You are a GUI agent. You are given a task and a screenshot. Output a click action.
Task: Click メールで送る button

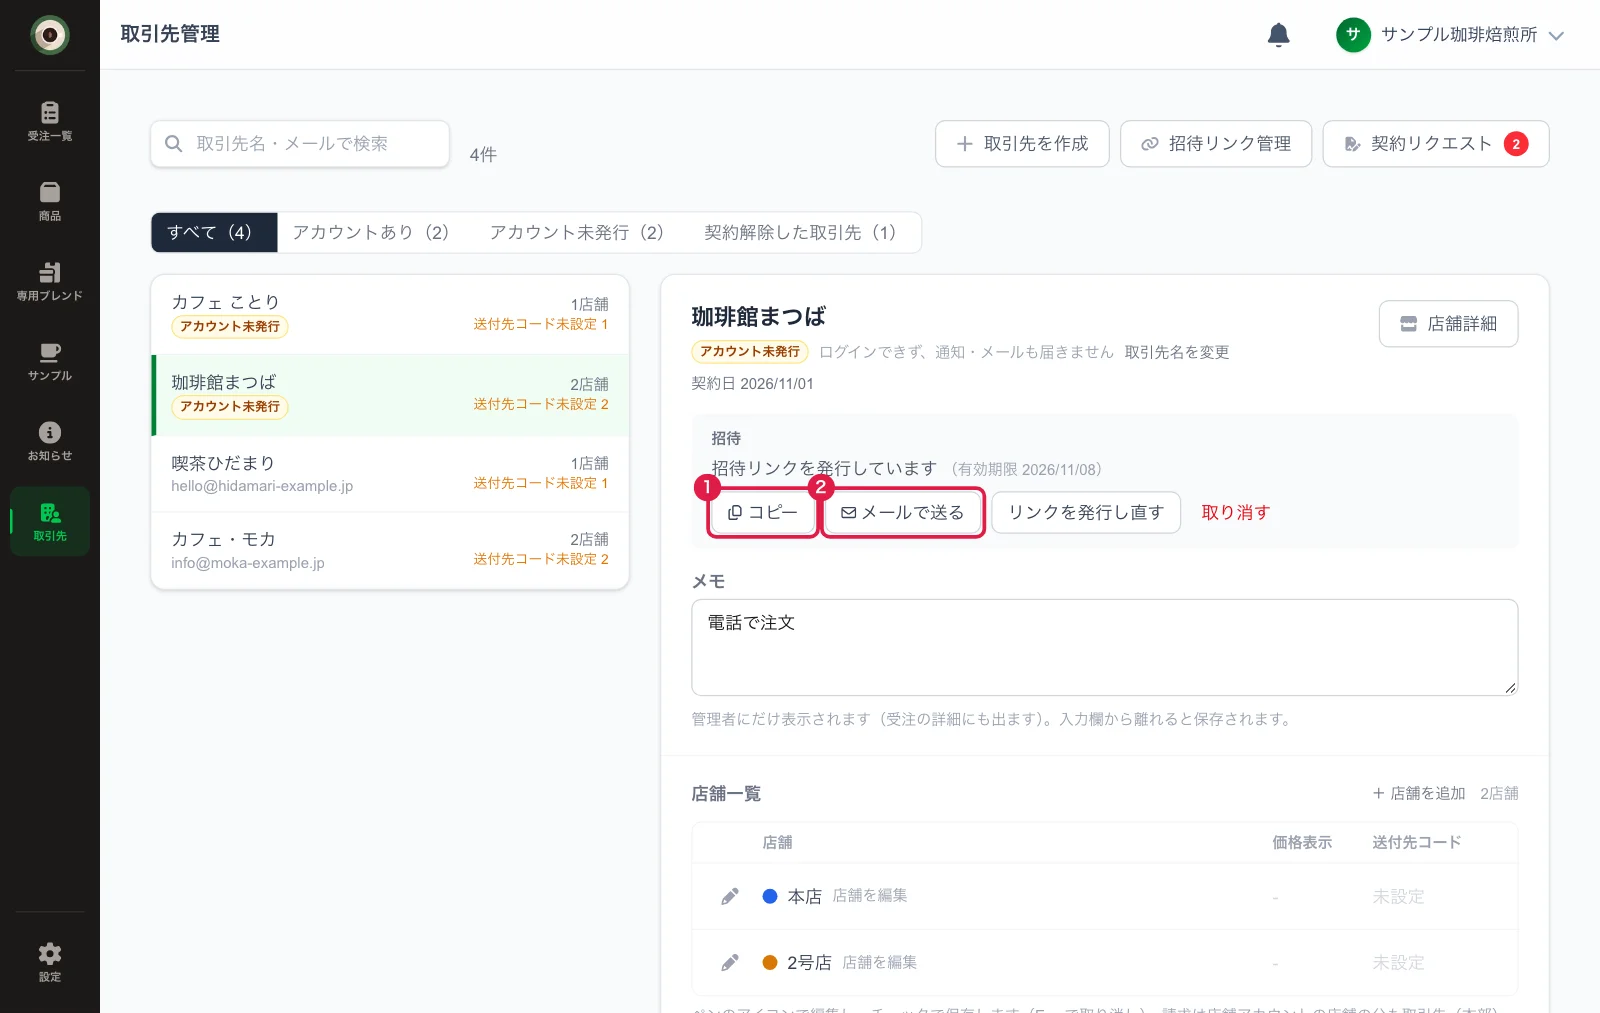pos(903,513)
